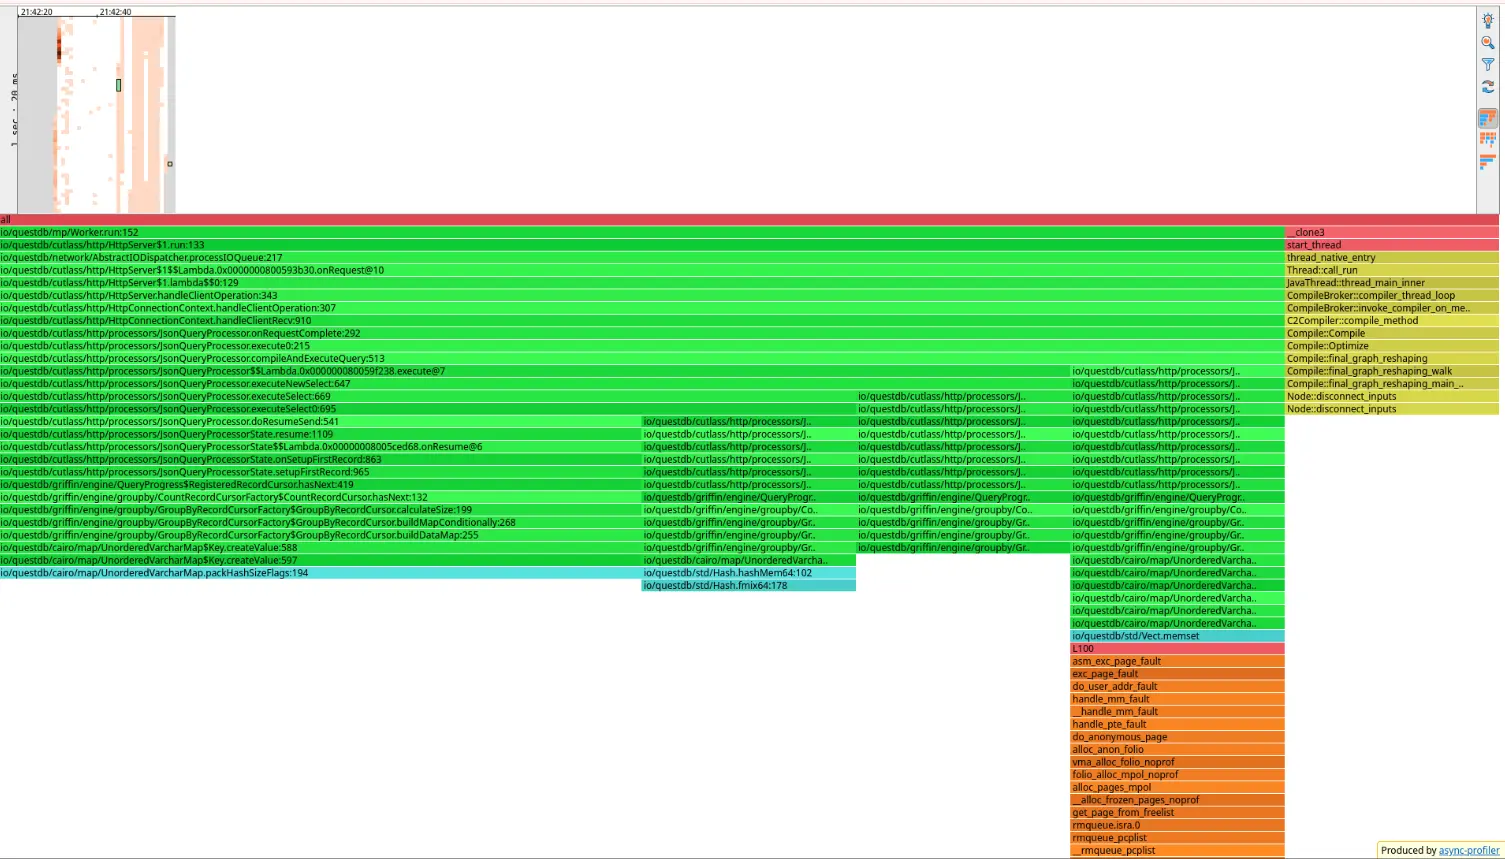This screenshot has height=859, width=1505.
Task: Click the green selection marker in heatmap
Action: pyautogui.click(x=118, y=86)
